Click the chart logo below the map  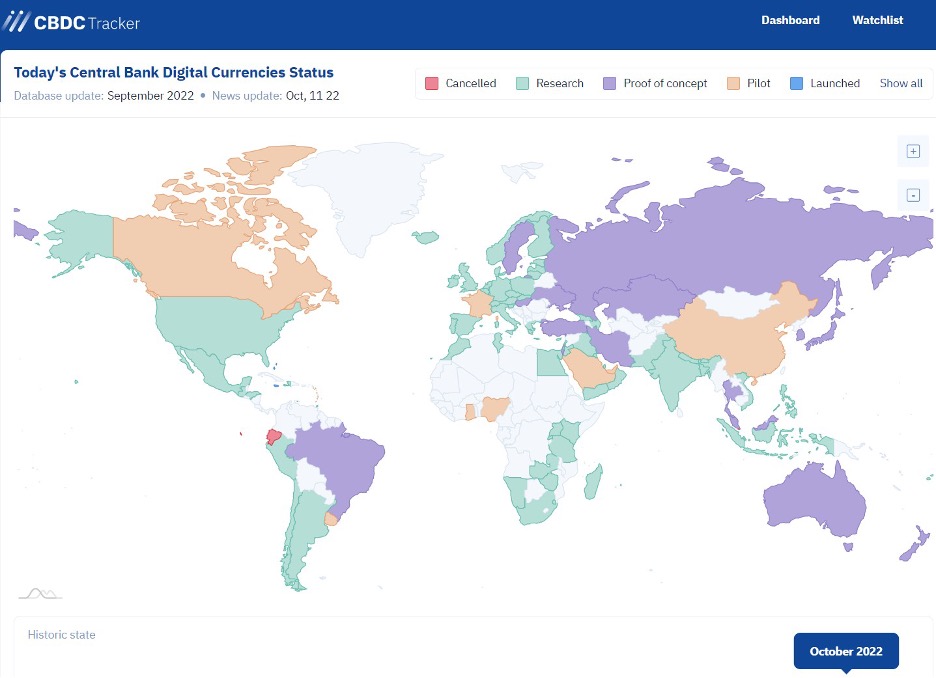40,593
